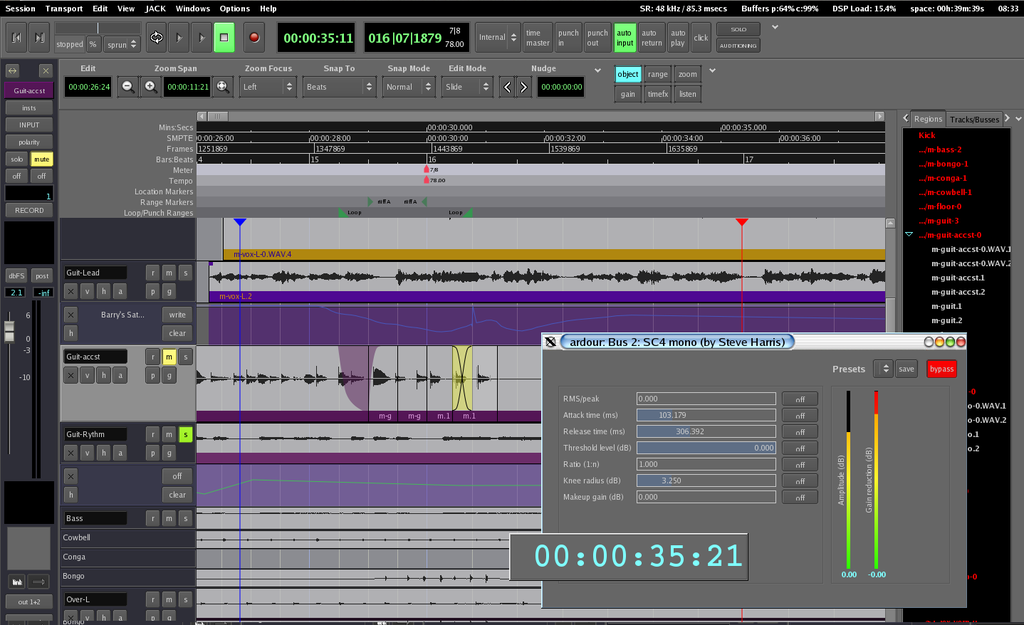This screenshot has width=1024, height=625.
Task: Open the Presets dropdown in the SC4 window
Action: click(882, 369)
